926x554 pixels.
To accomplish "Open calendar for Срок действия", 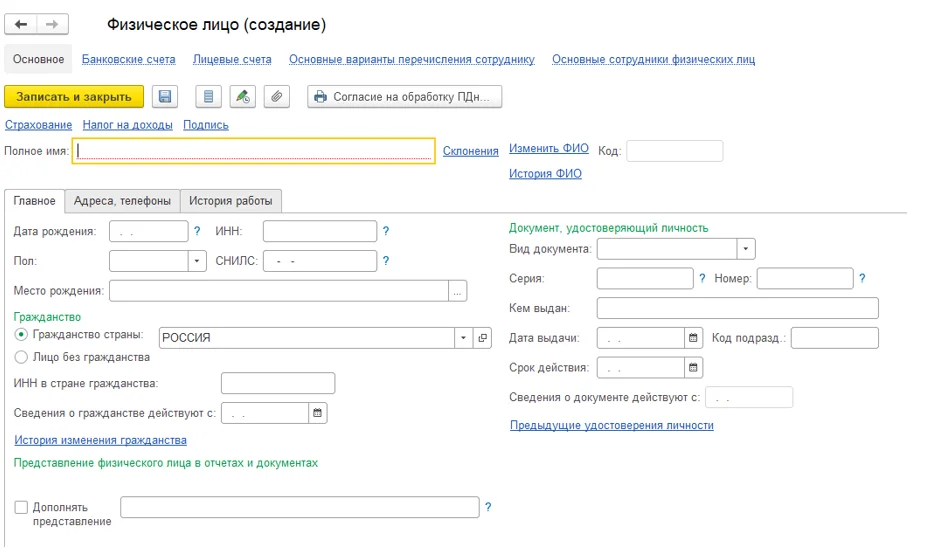I will click(693, 367).
